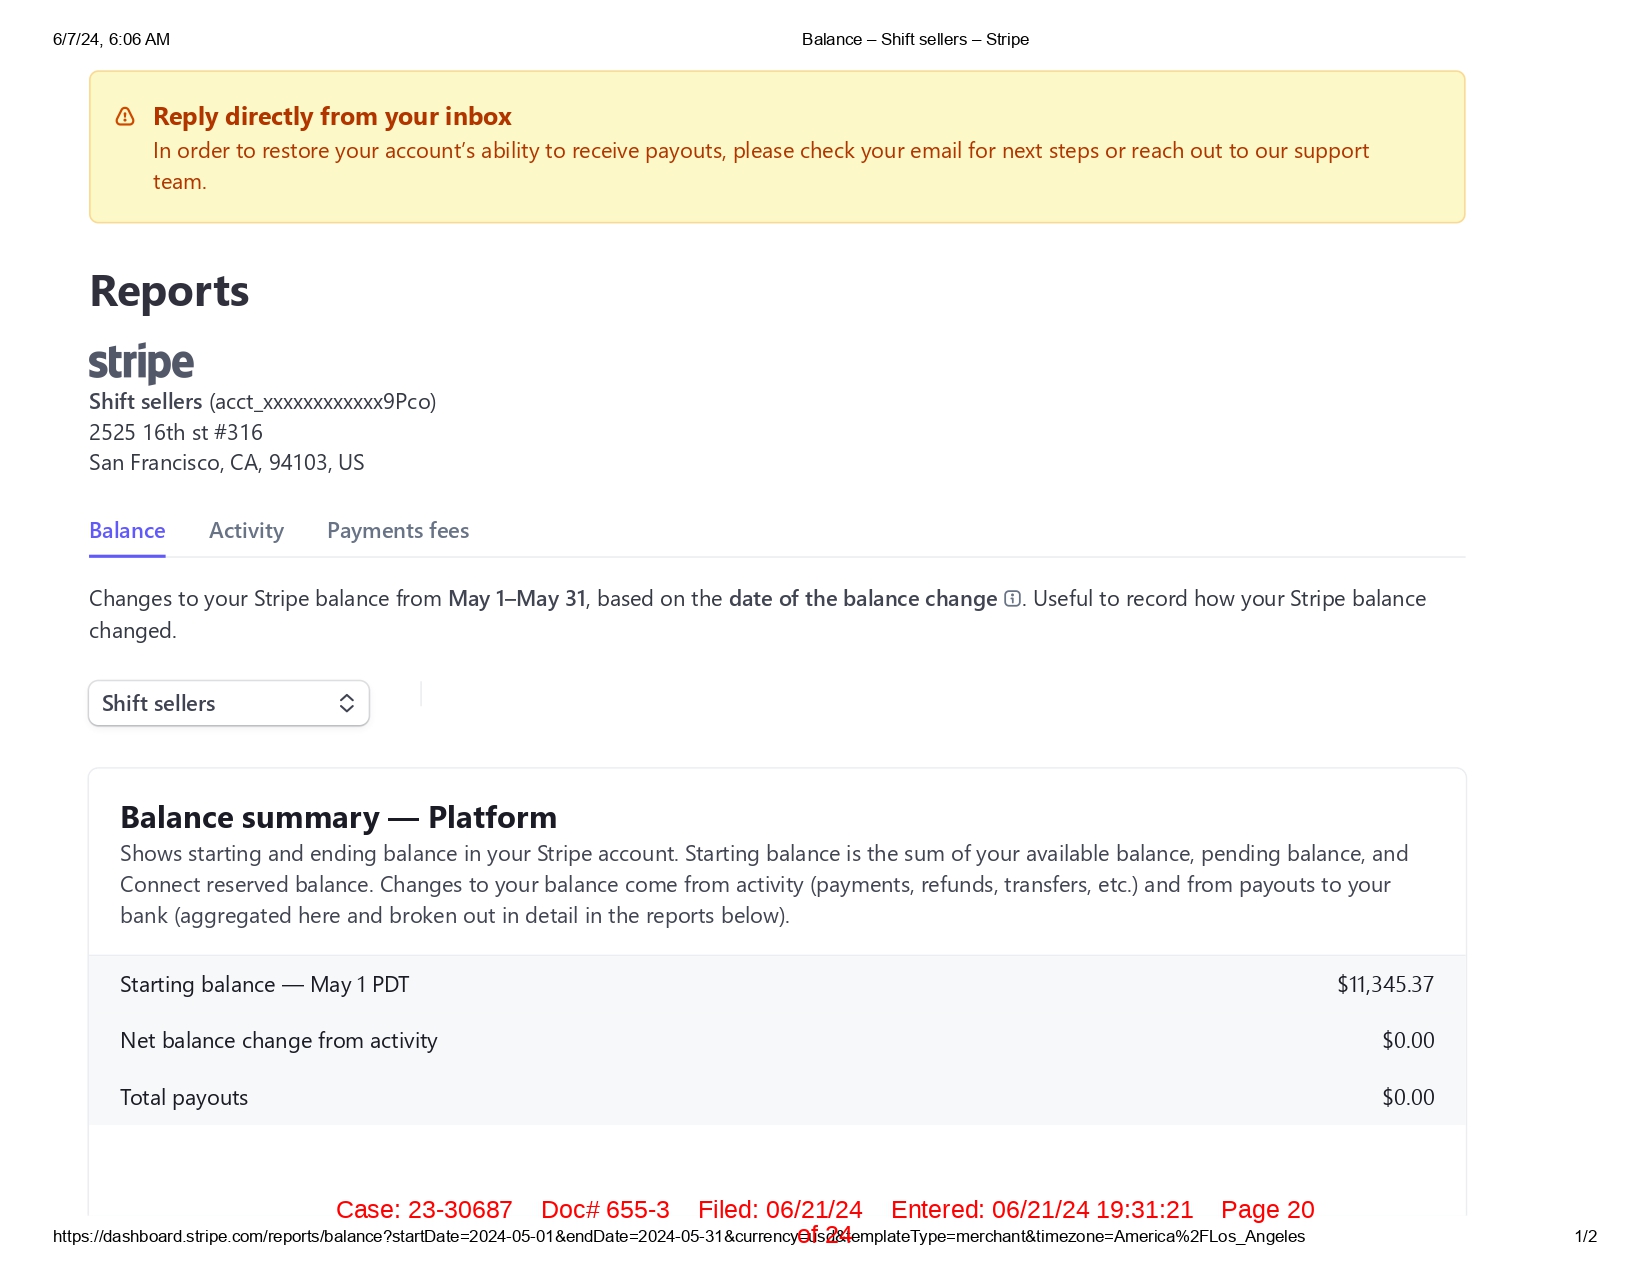Click the dashboard.stripe.com URL in the footer
1650x1275 pixels.
coord(678,1237)
